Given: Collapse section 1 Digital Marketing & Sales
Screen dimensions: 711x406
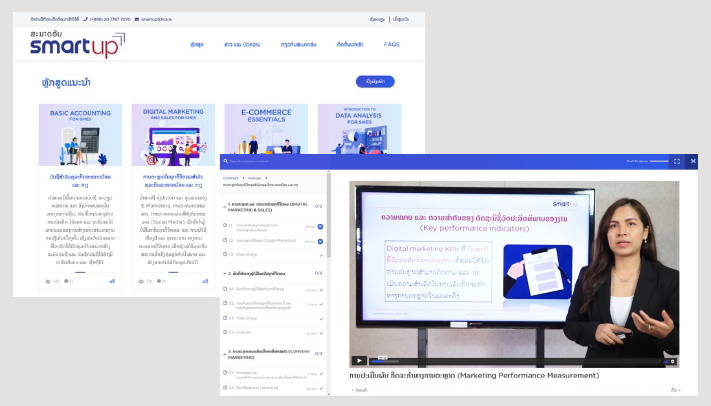Looking at the screenshot, I should (x=226, y=206).
